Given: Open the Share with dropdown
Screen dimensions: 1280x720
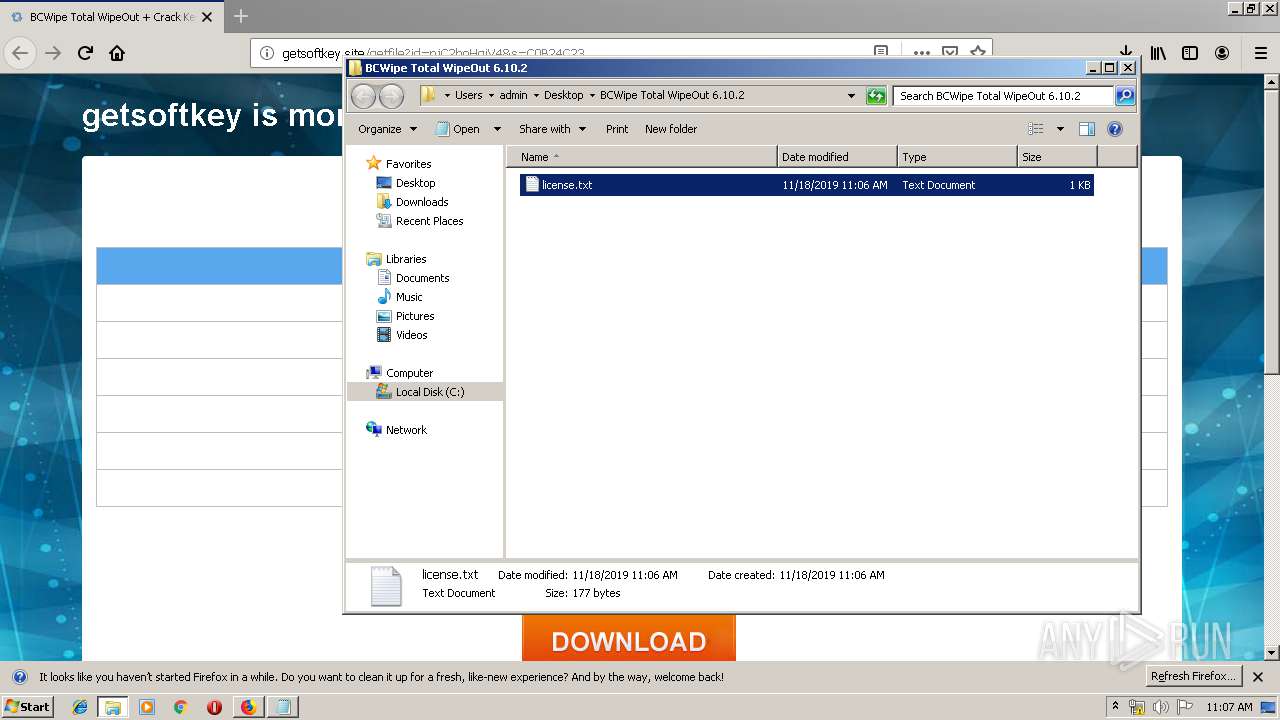Looking at the screenshot, I should coord(552,129).
